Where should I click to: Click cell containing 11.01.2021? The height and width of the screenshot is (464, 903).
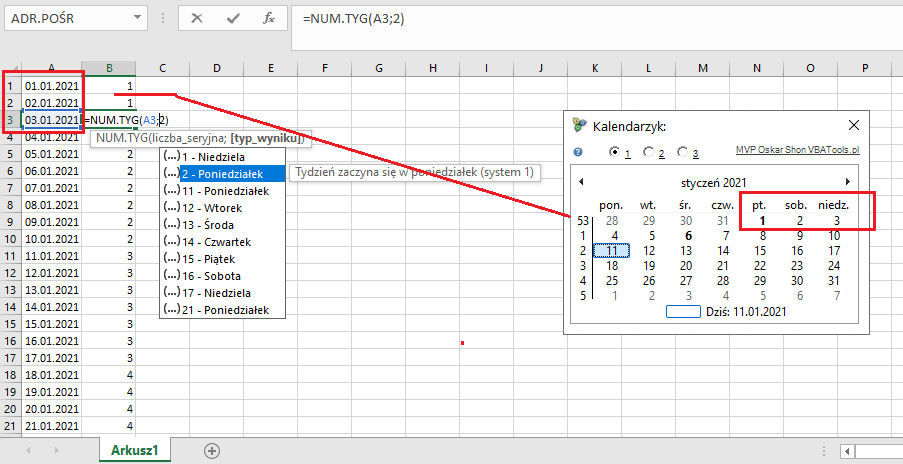point(51,256)
